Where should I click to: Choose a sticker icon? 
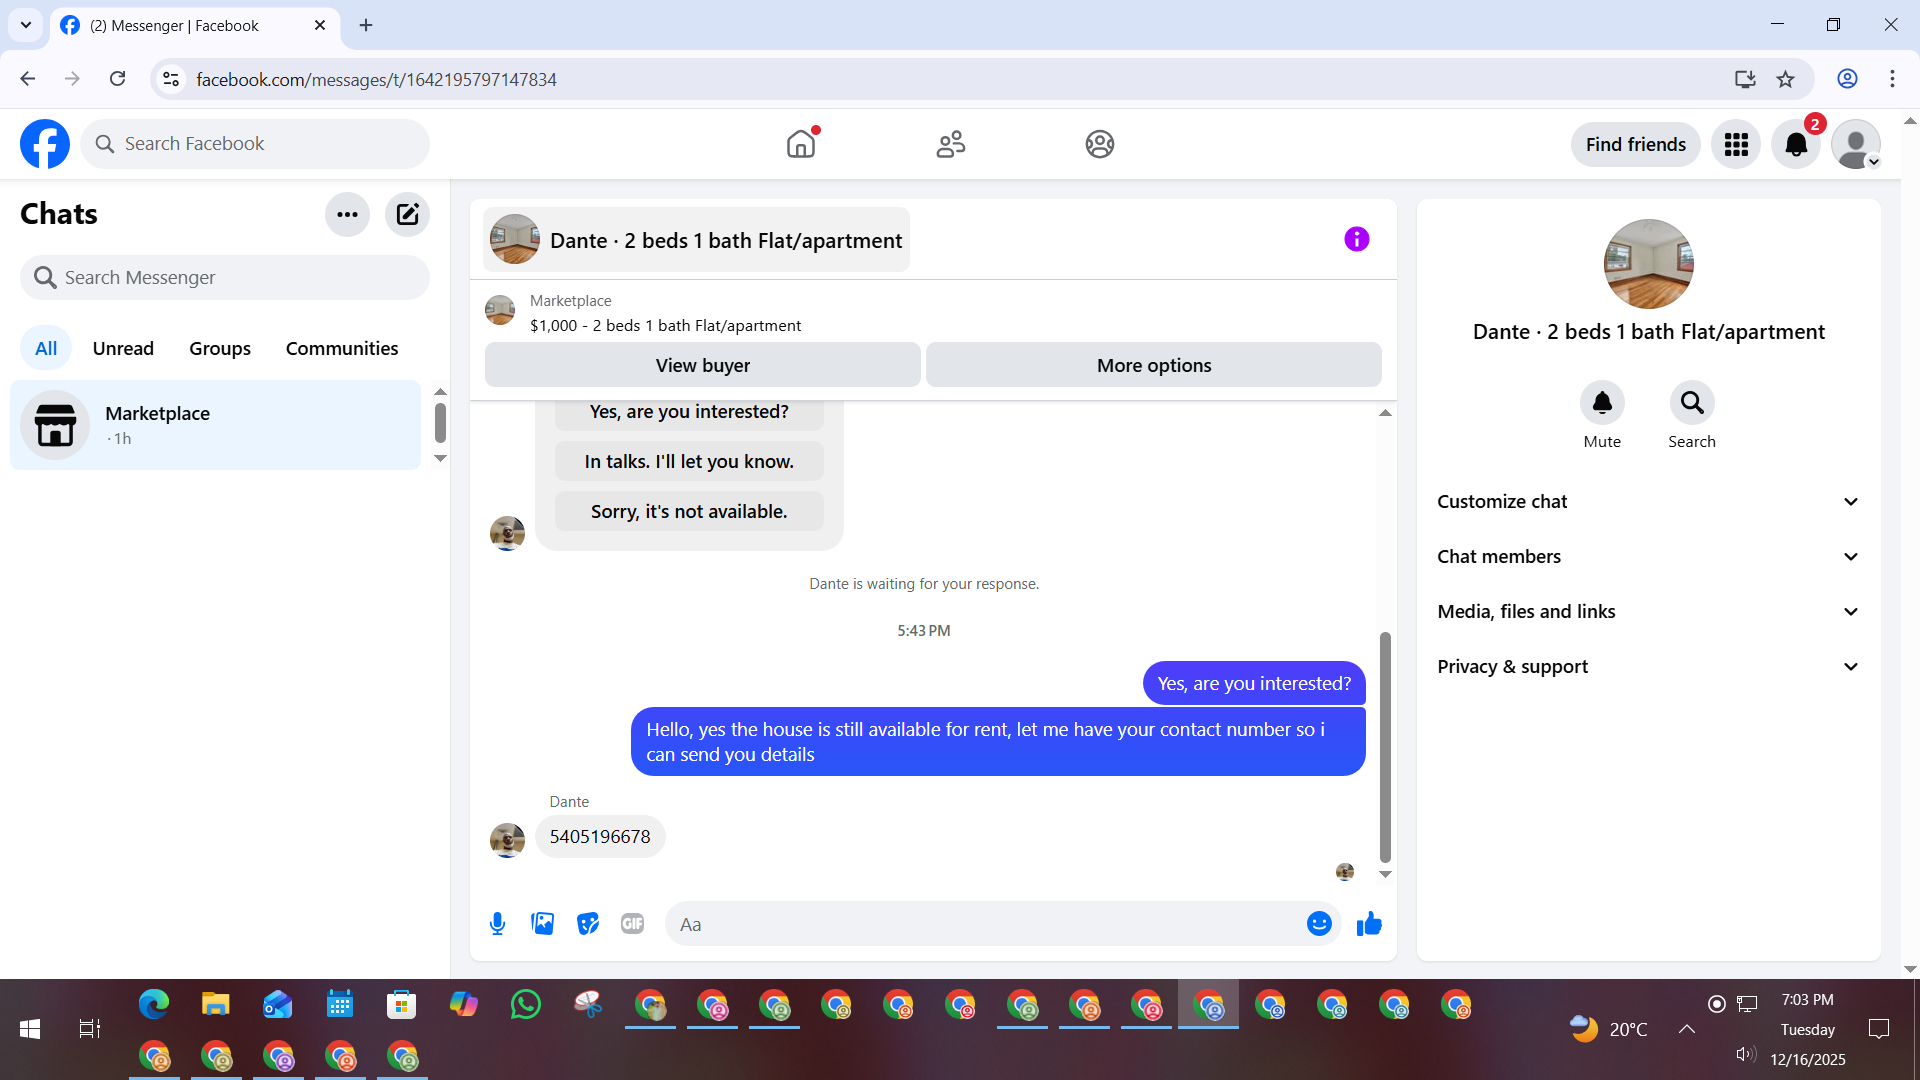(588, 924)
